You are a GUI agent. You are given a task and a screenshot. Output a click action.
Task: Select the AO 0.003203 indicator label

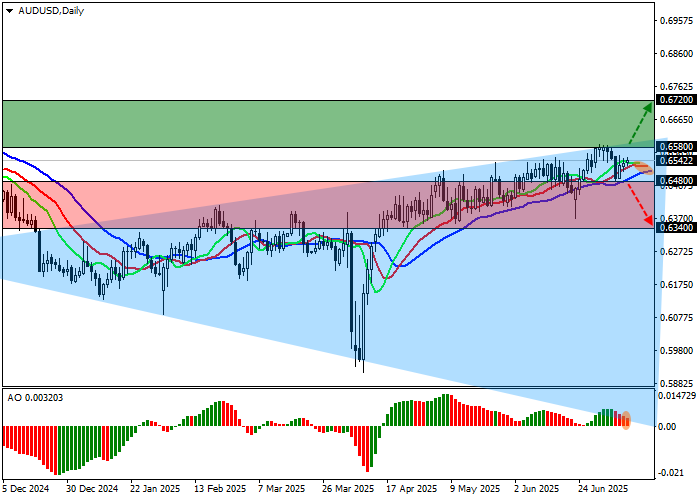point(35,397)
